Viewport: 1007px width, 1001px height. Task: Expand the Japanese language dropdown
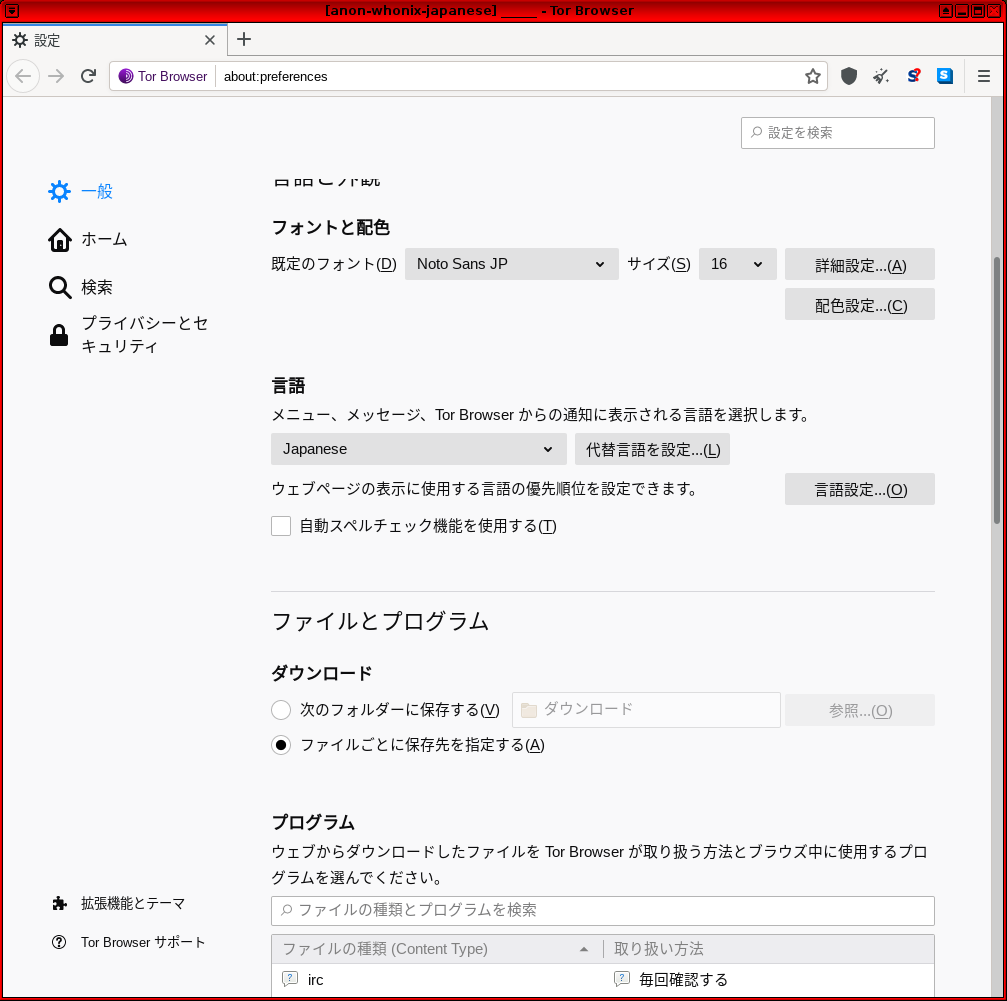(x=419, y=449)
